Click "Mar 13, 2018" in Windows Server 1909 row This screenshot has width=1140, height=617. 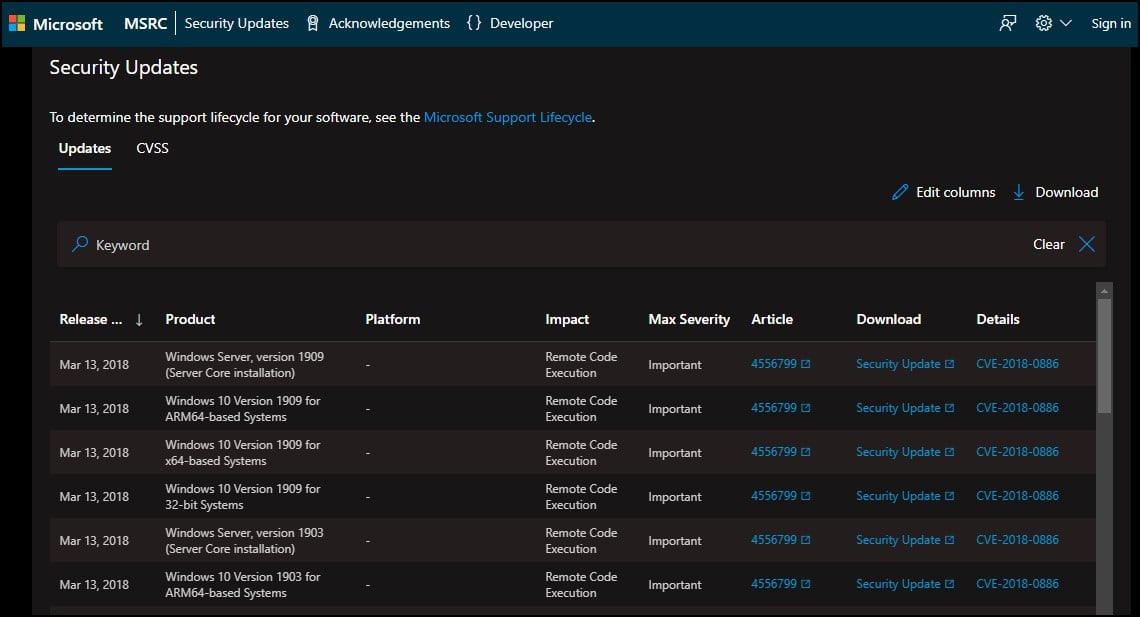tap(95, 365)
